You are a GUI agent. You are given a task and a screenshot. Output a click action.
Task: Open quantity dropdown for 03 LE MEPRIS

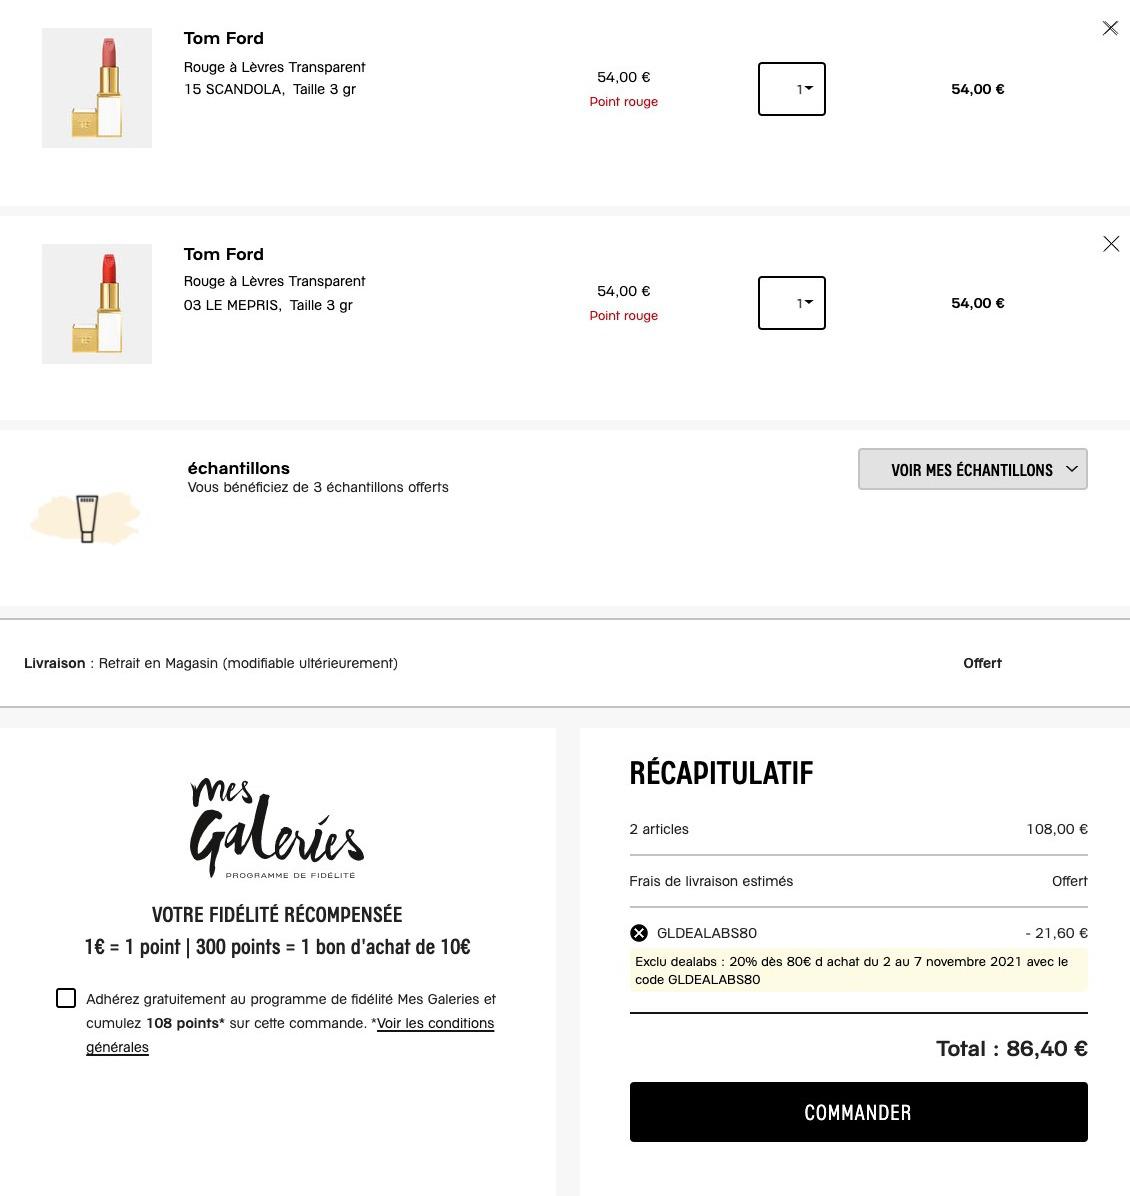(792, 303)
